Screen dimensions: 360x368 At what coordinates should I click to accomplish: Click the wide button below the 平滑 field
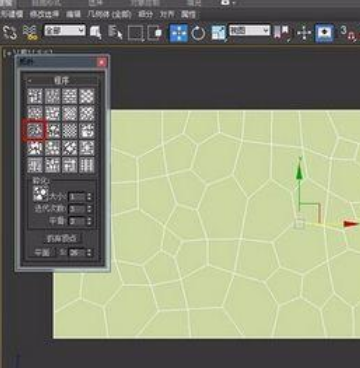[x=62, y=238]
